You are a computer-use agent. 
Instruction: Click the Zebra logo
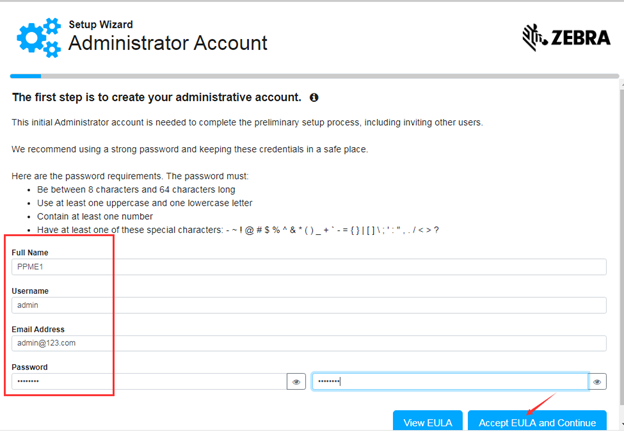pos(566,38)
